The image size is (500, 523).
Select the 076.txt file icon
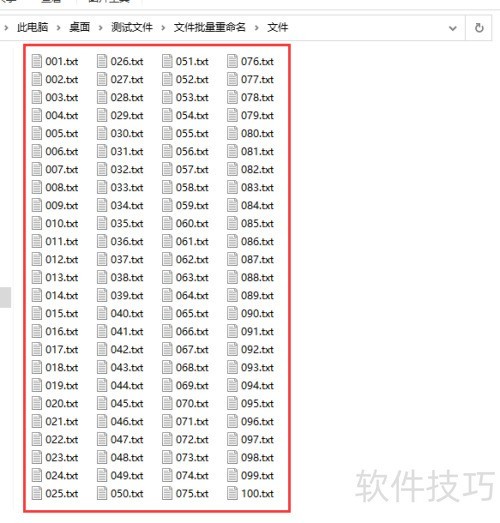pos(232,61)
